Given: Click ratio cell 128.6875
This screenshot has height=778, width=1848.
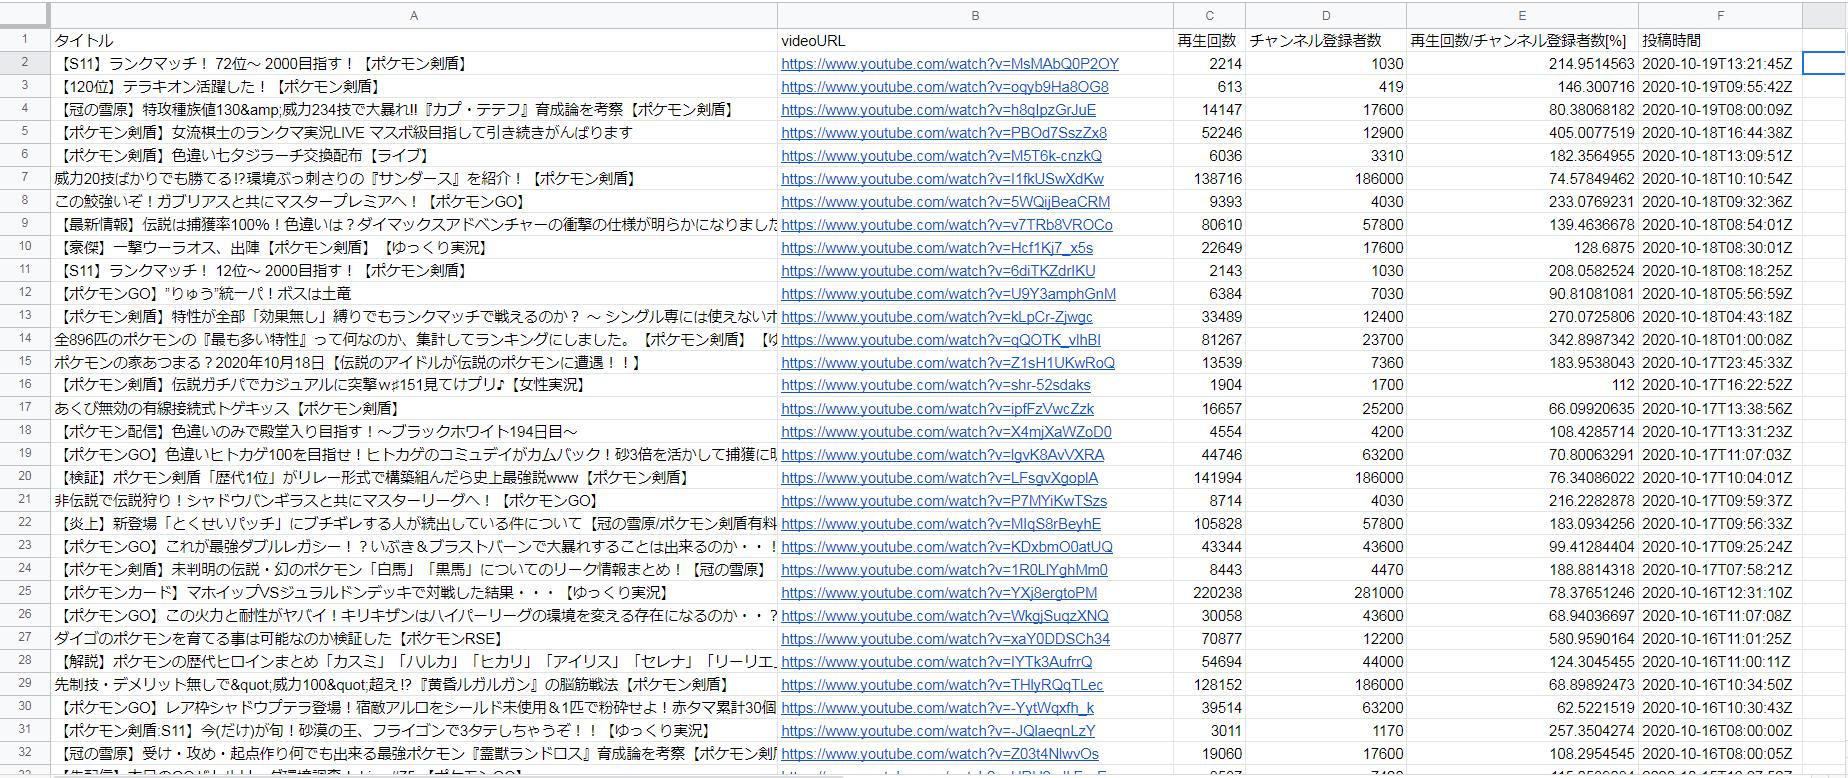Looking at the screenshot, I should click(x=1522, y=247).
